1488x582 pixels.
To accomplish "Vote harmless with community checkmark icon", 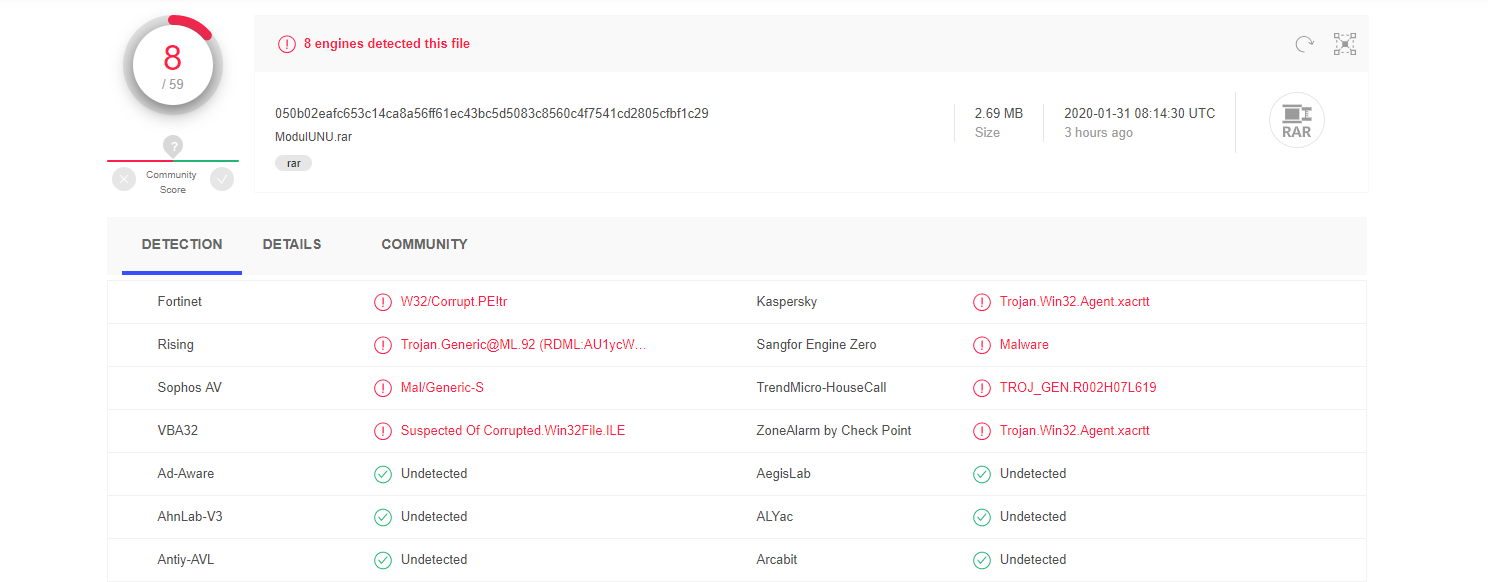I will (x=222, y=179).
